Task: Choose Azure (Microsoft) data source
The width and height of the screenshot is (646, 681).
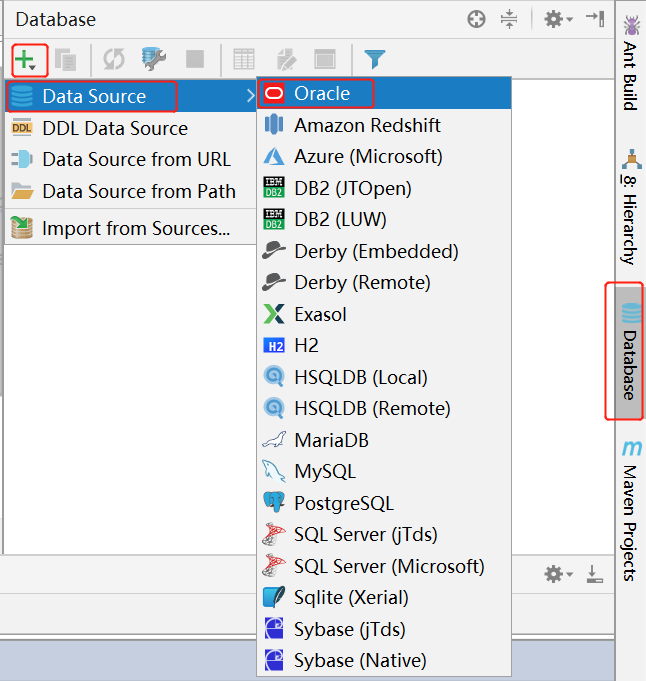Action: point(384,156)
